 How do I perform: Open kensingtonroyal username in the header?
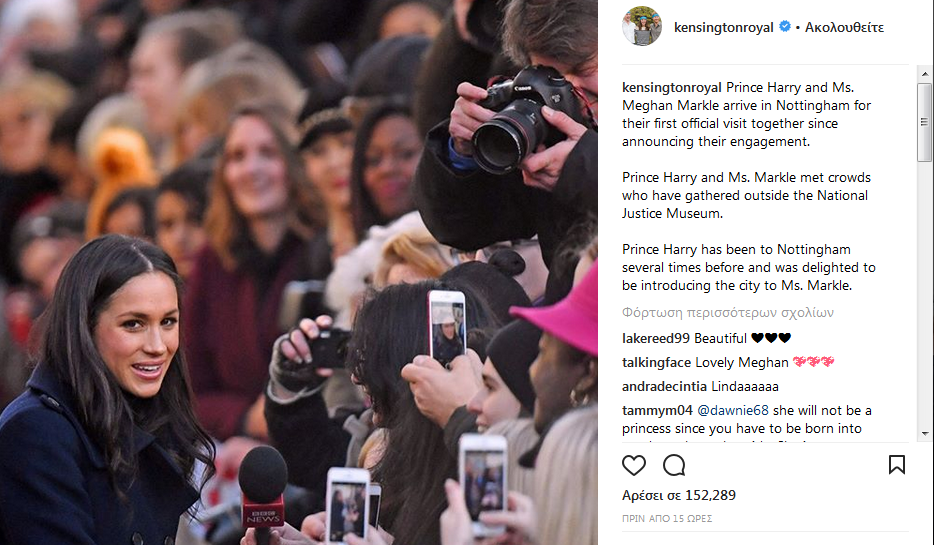tap(724, 27)
